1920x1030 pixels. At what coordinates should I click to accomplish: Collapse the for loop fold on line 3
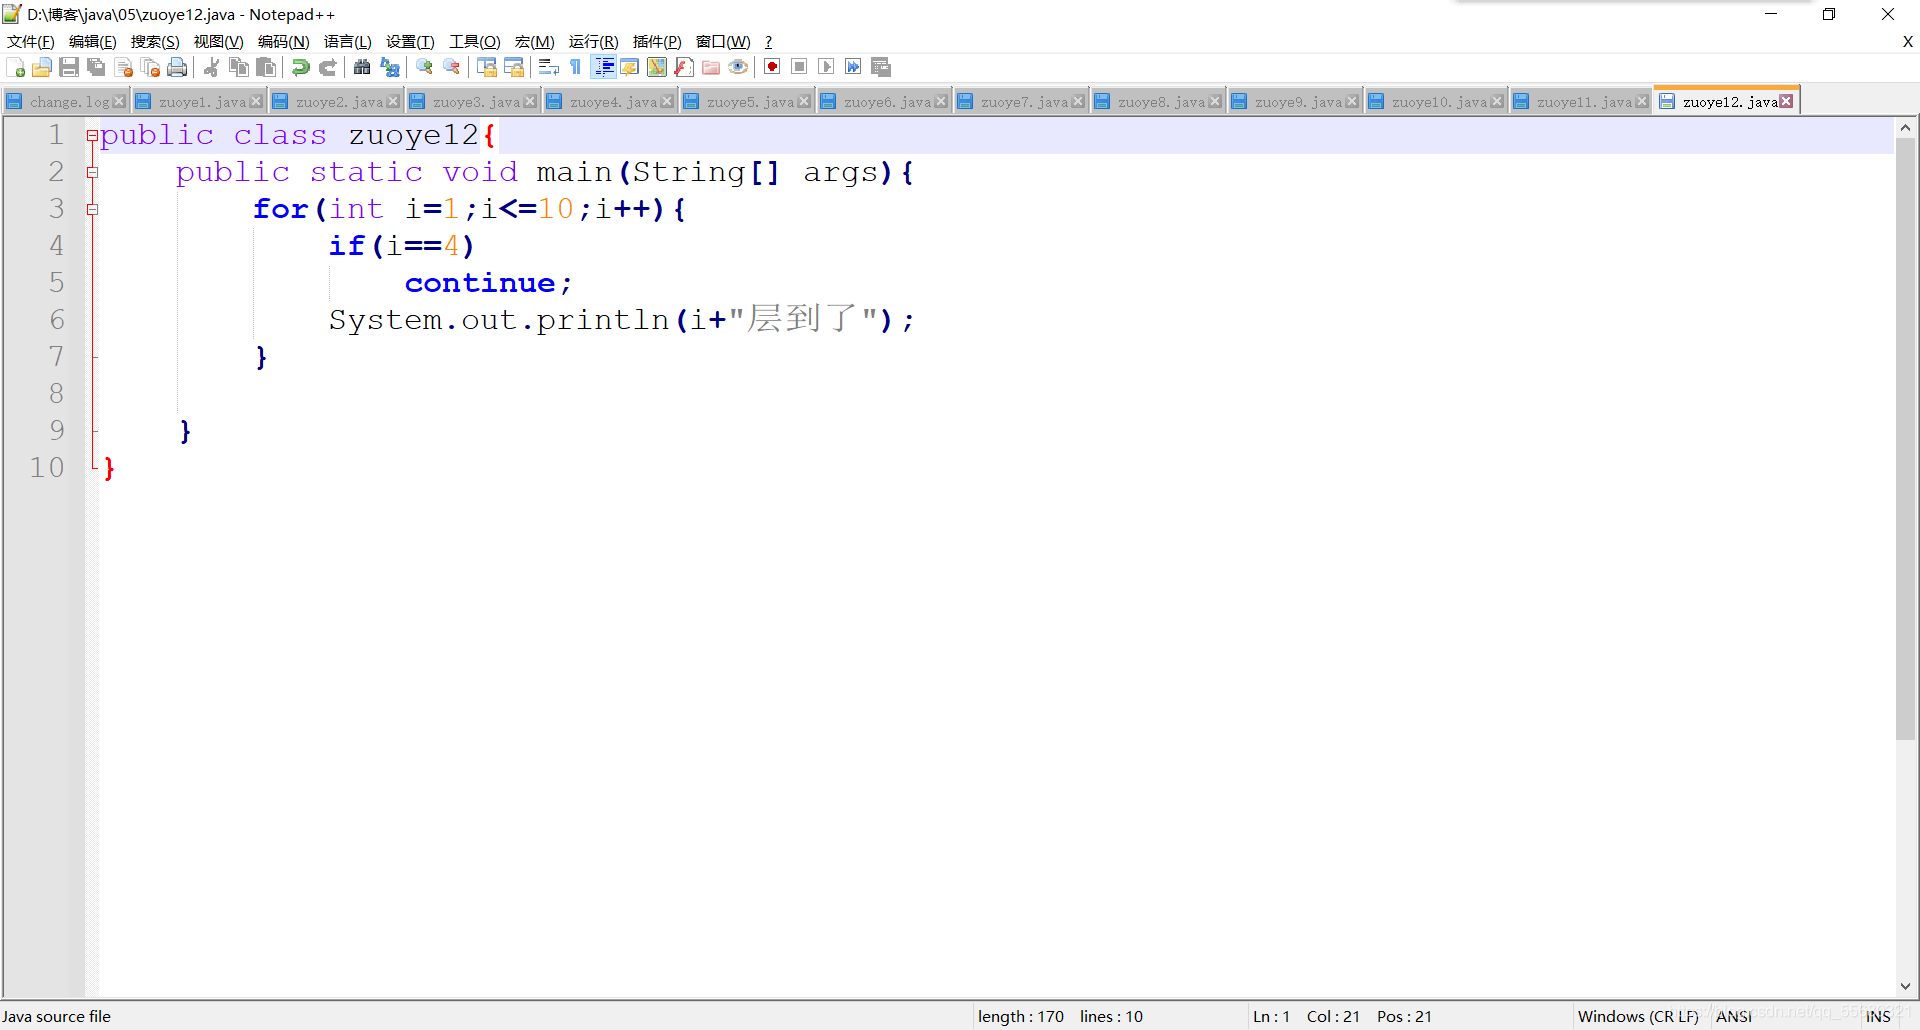(92, 209)
